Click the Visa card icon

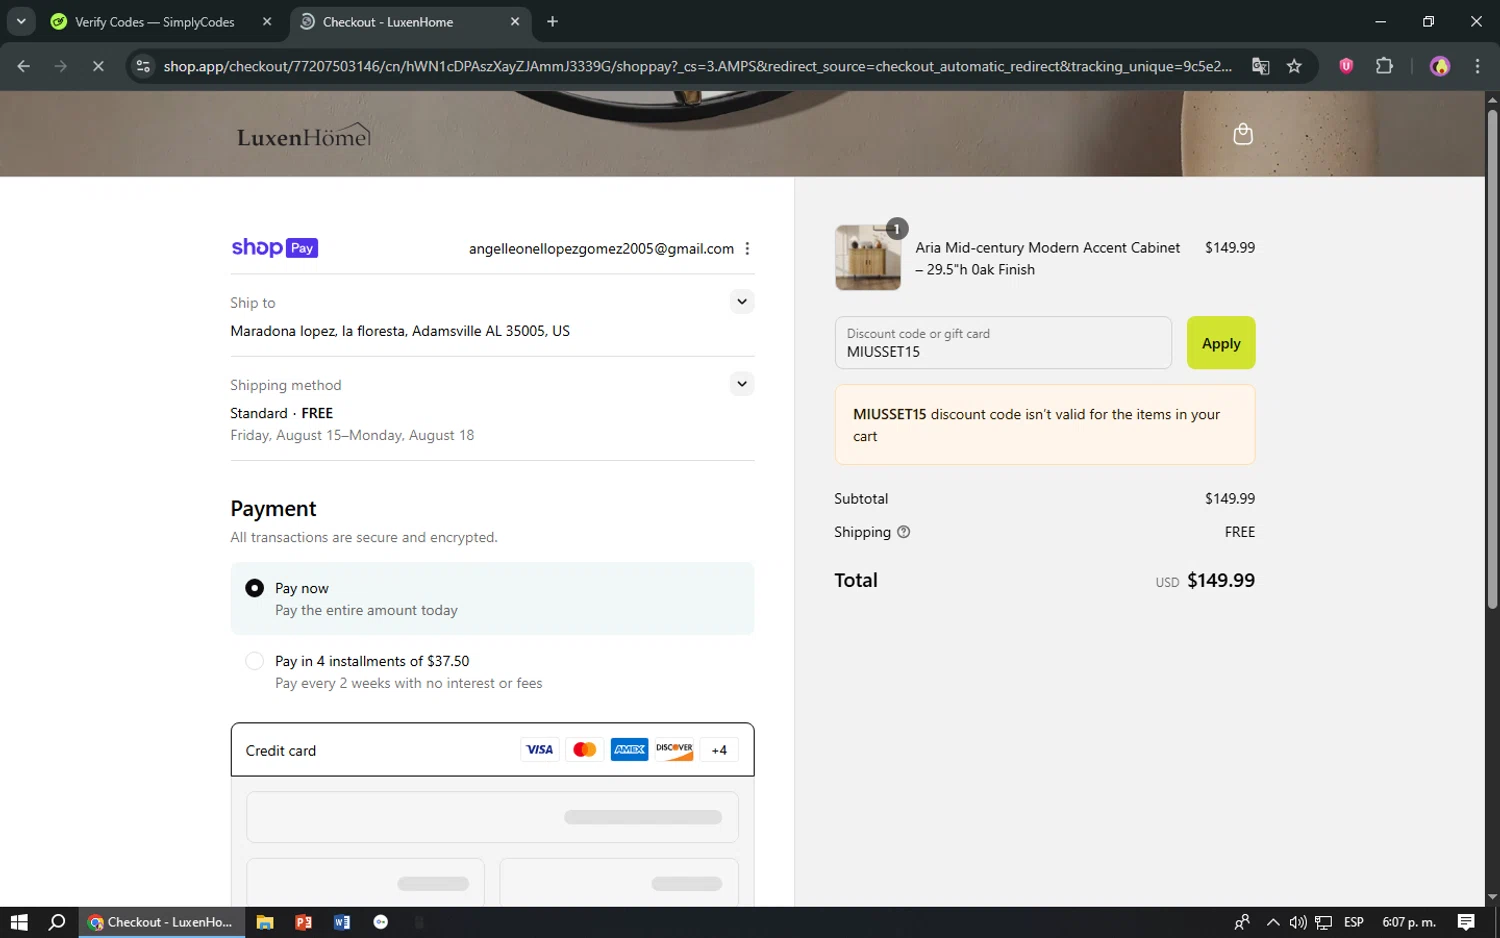pyautogui.click(x=539, y=750)
